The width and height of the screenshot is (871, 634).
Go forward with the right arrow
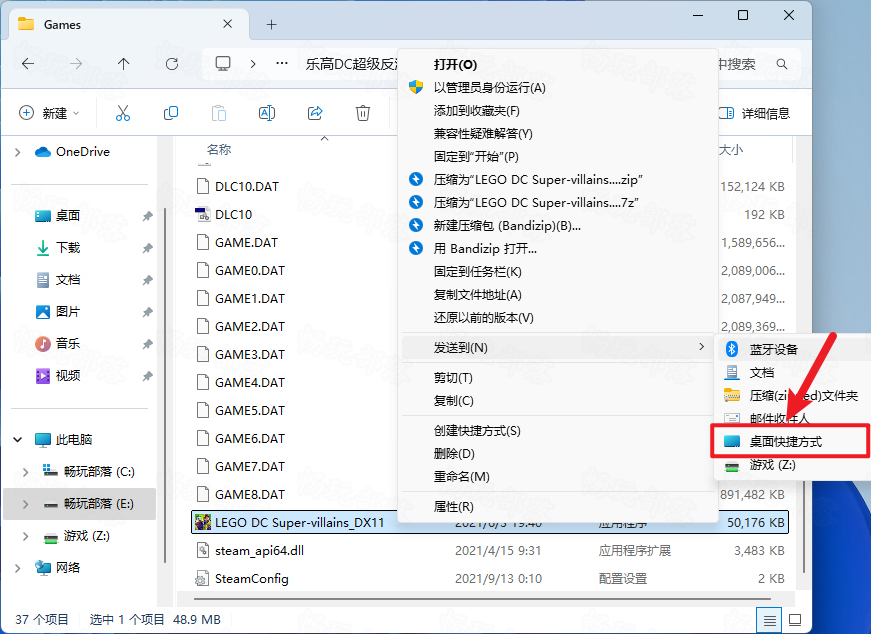(76, 64)
